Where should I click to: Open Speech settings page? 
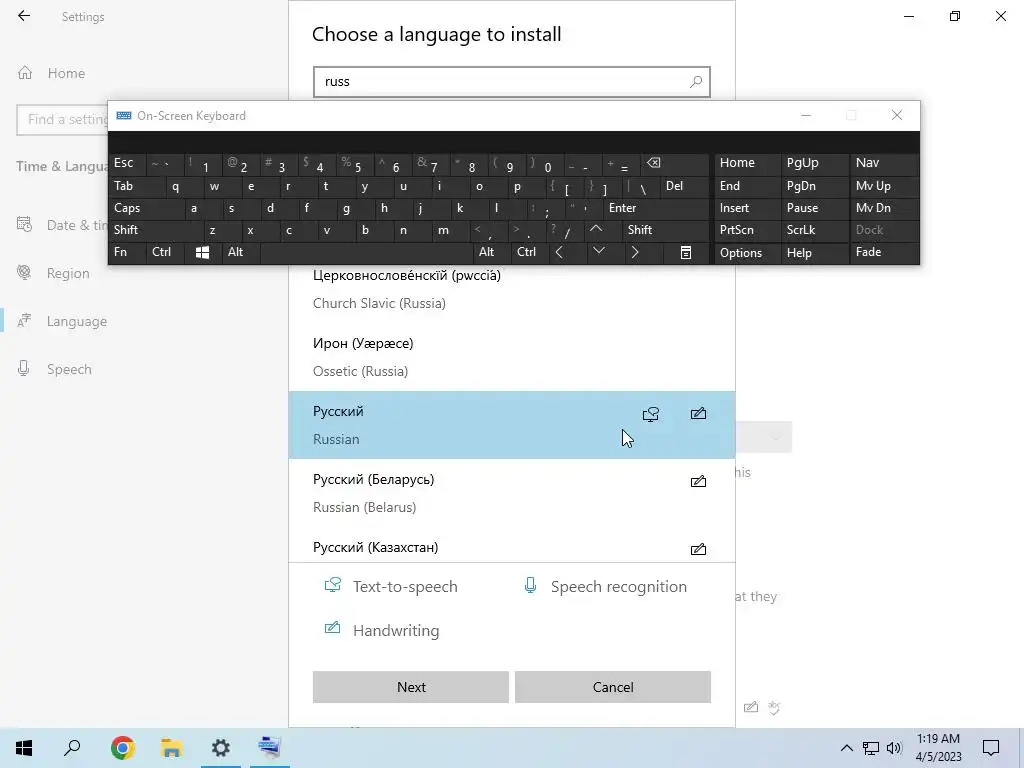(55, 370)
